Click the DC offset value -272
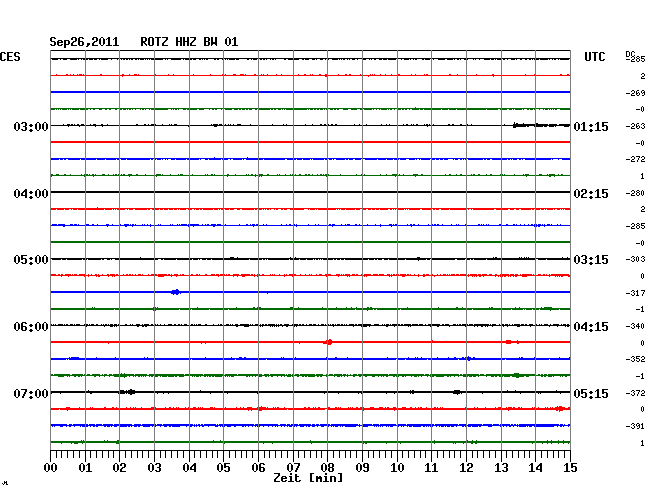The image size is (650, 494). coord(635,159)
